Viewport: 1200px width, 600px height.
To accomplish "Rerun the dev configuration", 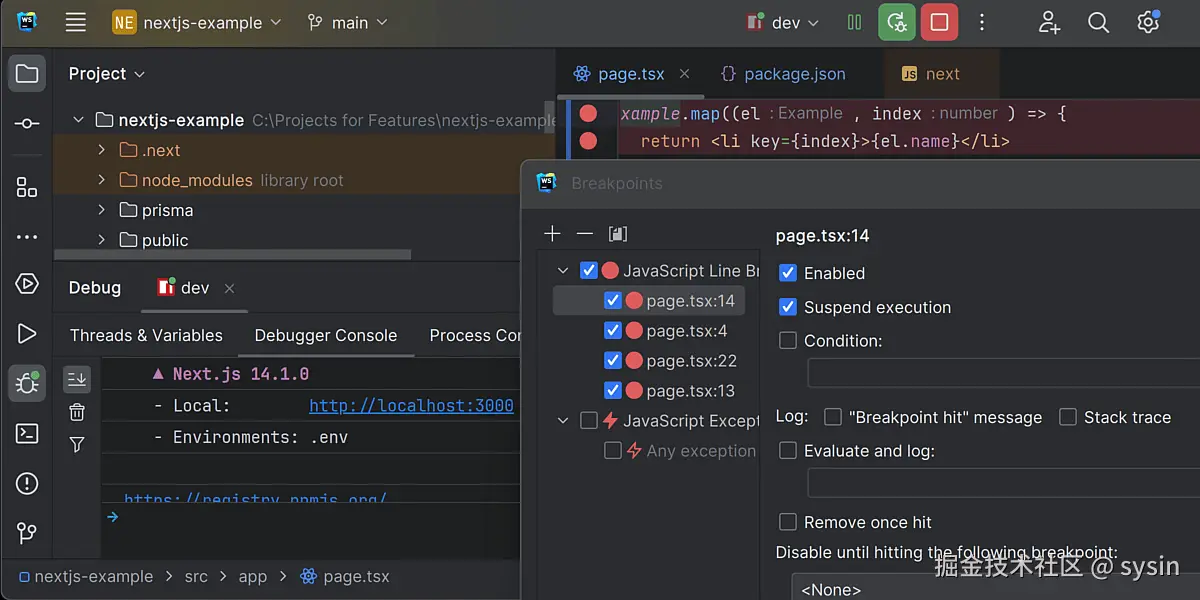I will coord(897,21).
